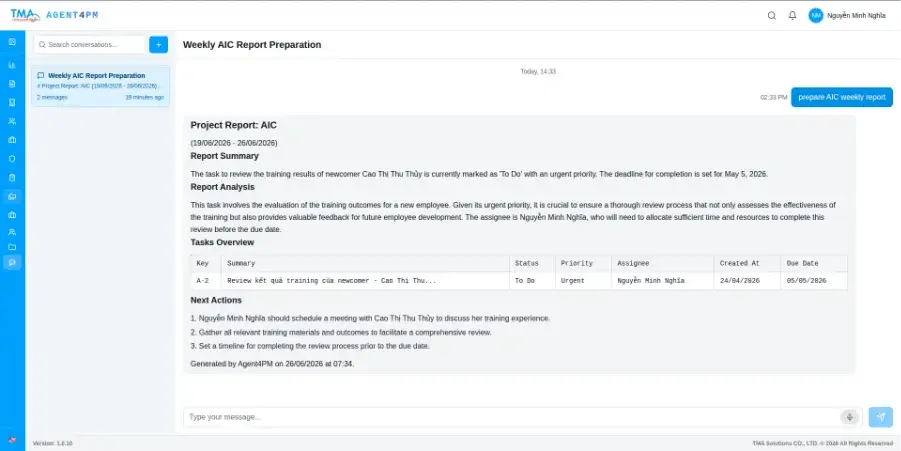Start a new conversation with plus button
This screenshot has height=451, width=901.
159,44
